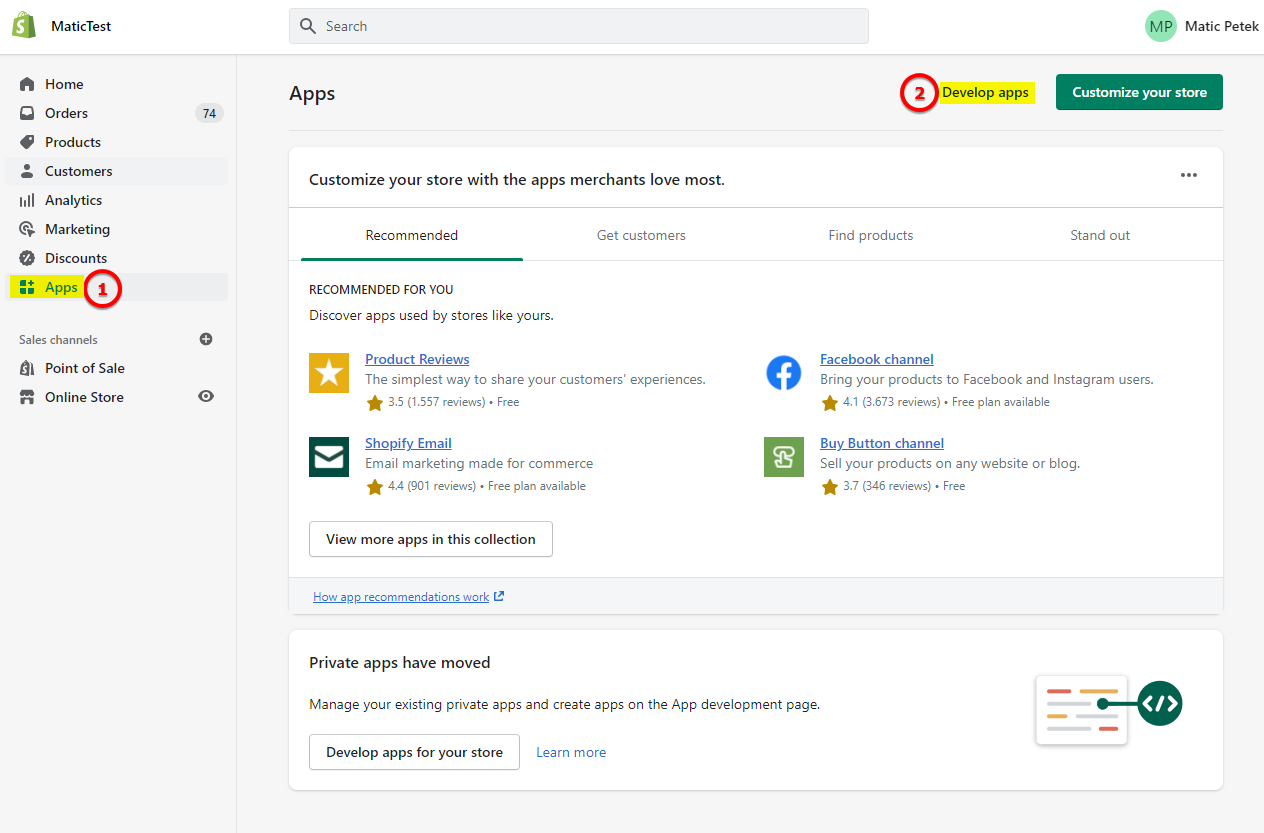
Task: Open the Buy Button channel link
Action: pos(882,443)
